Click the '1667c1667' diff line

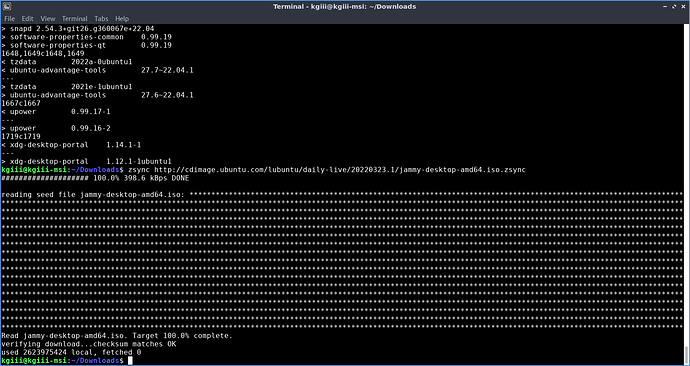(21, 103)
